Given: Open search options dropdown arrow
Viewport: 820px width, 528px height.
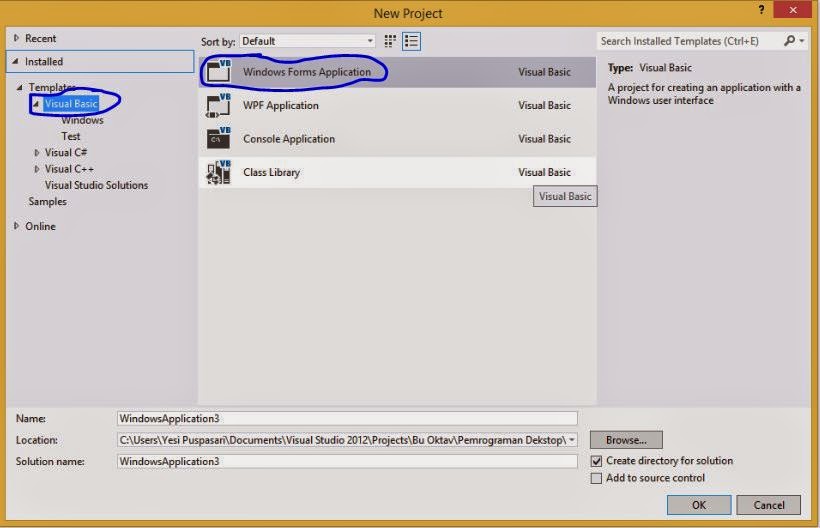Looking at the screenshot, I should 802,41.
